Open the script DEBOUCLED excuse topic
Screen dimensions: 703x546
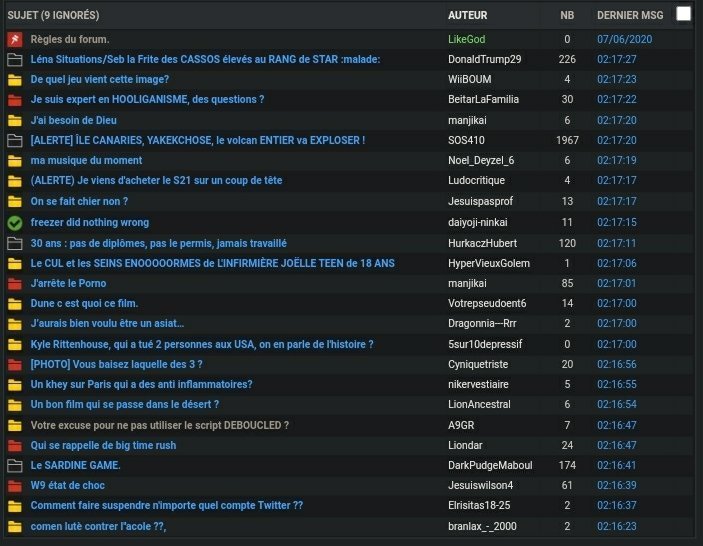pos(160,425)
